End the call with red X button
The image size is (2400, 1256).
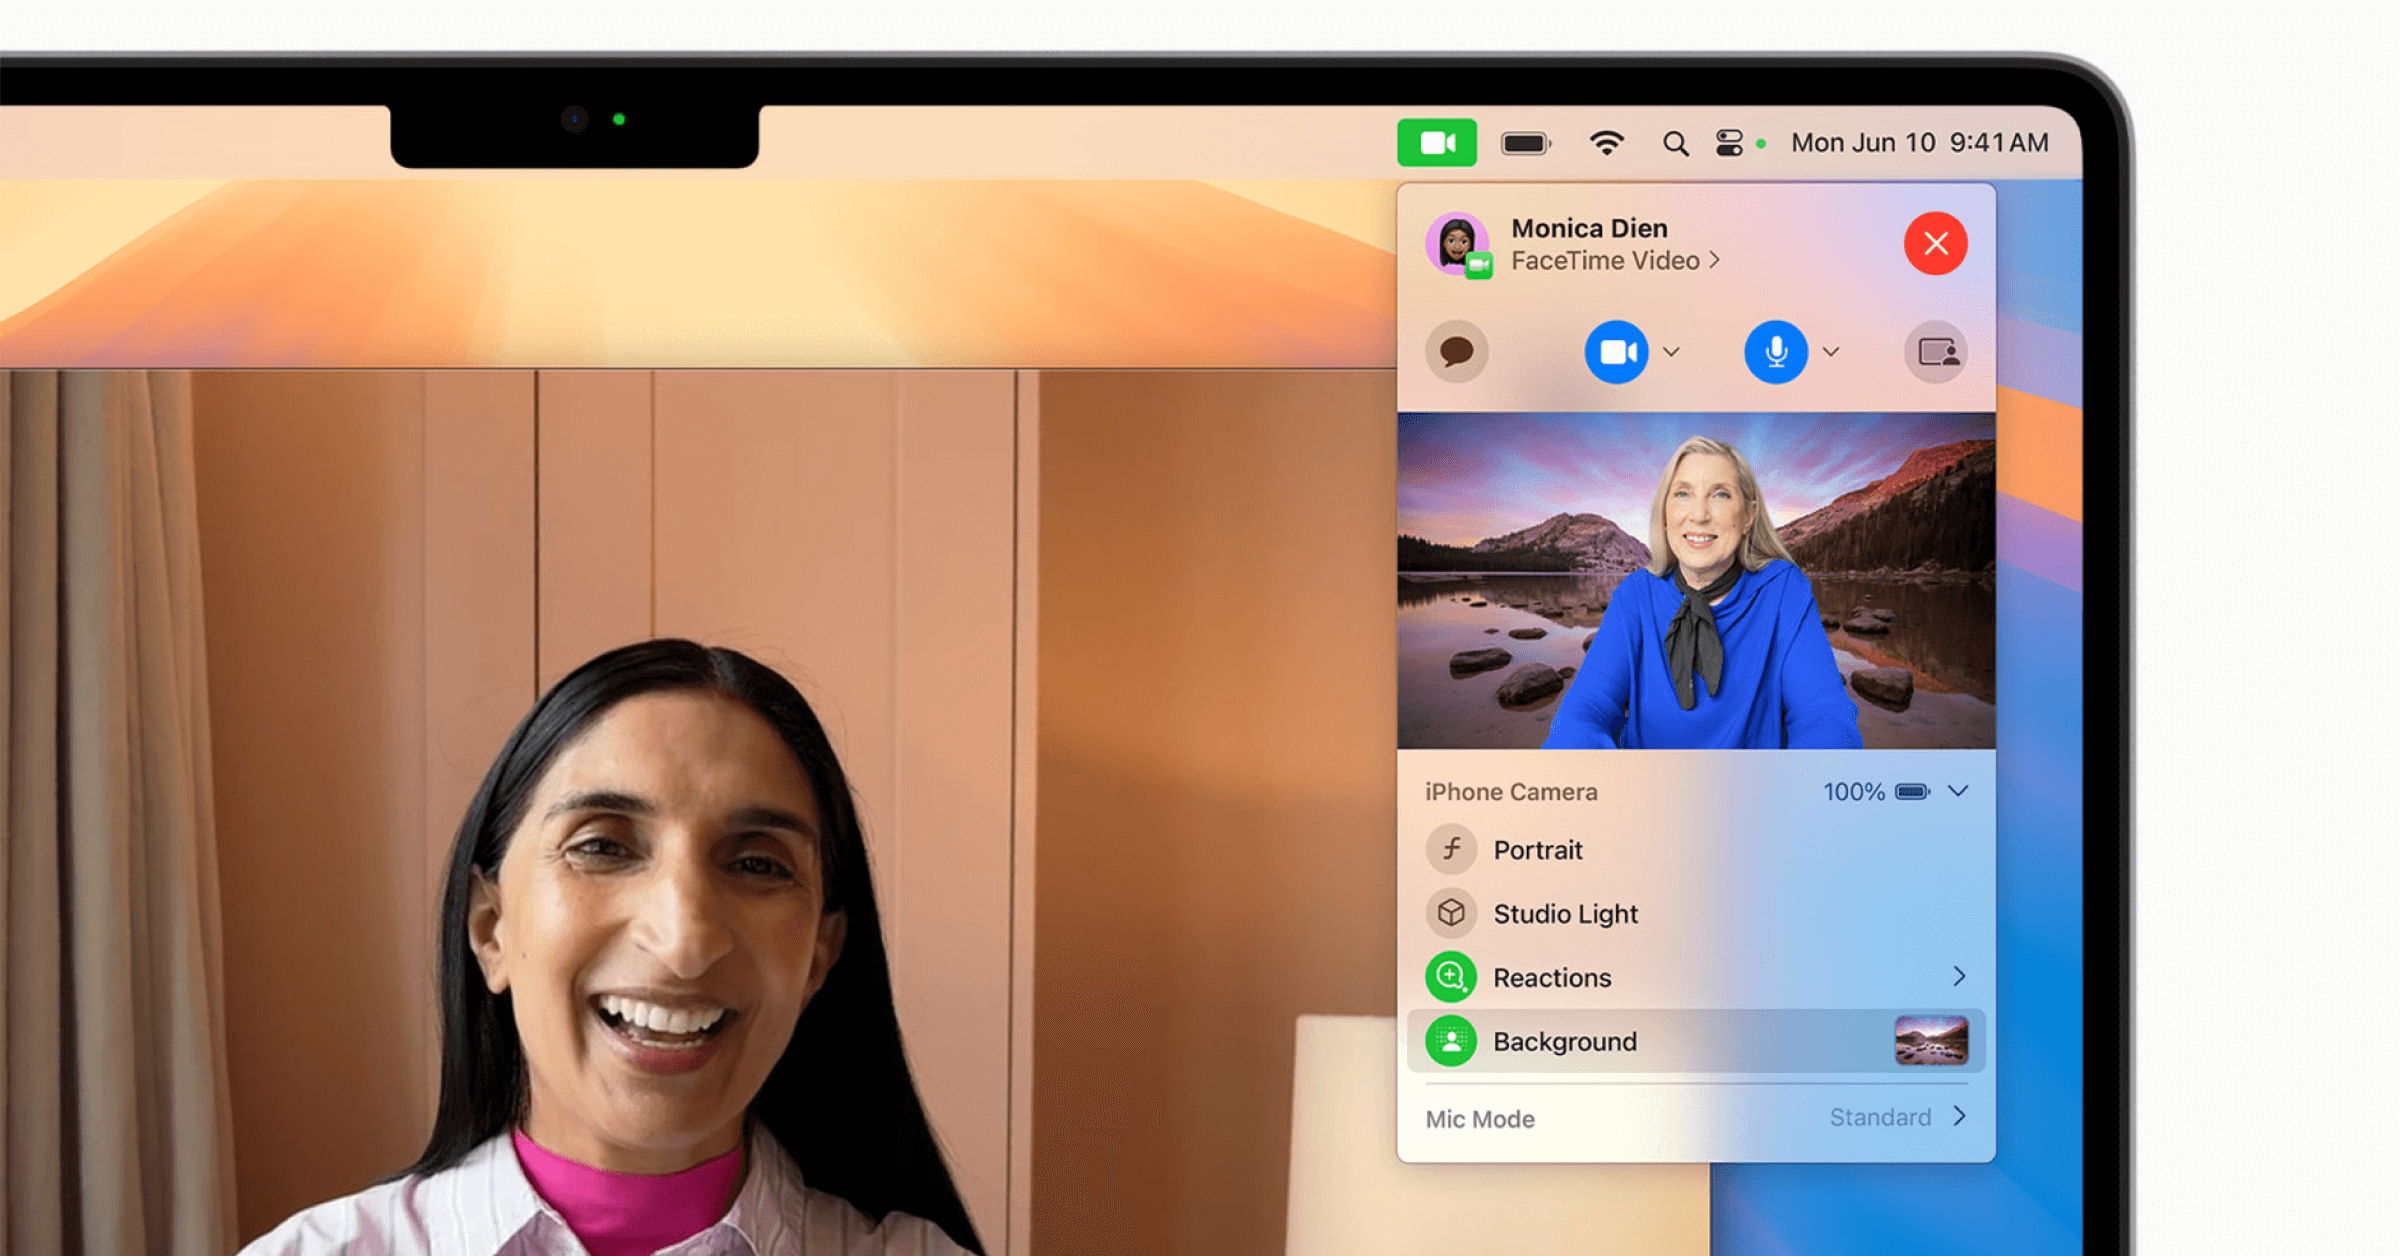click(1936, 243)
